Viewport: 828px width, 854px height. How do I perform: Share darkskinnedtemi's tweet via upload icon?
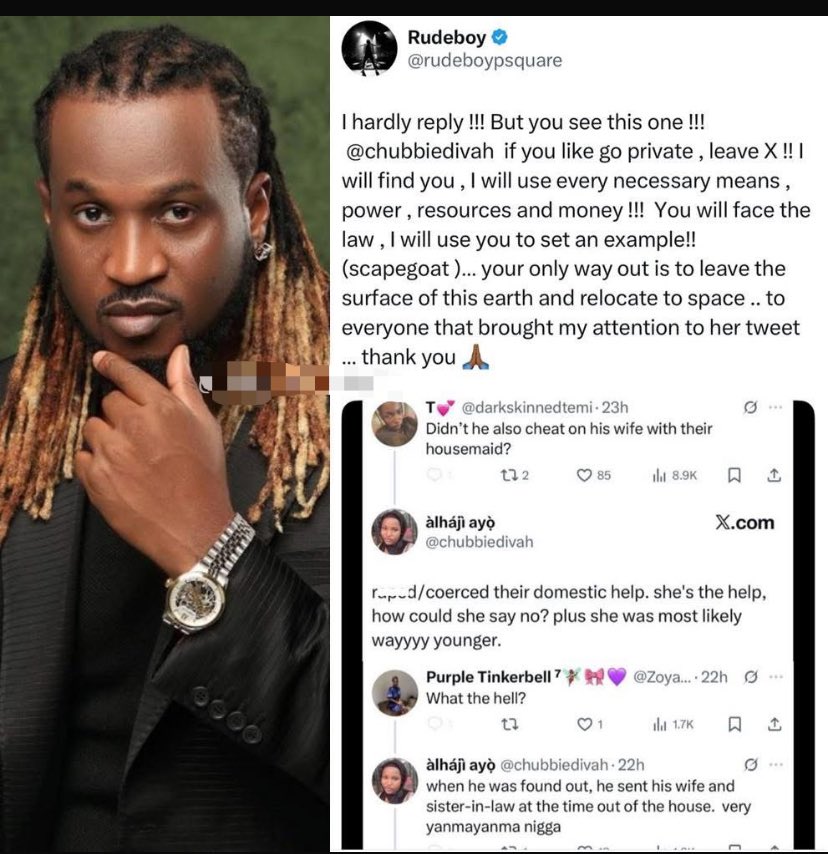click(x=774, y=475)
